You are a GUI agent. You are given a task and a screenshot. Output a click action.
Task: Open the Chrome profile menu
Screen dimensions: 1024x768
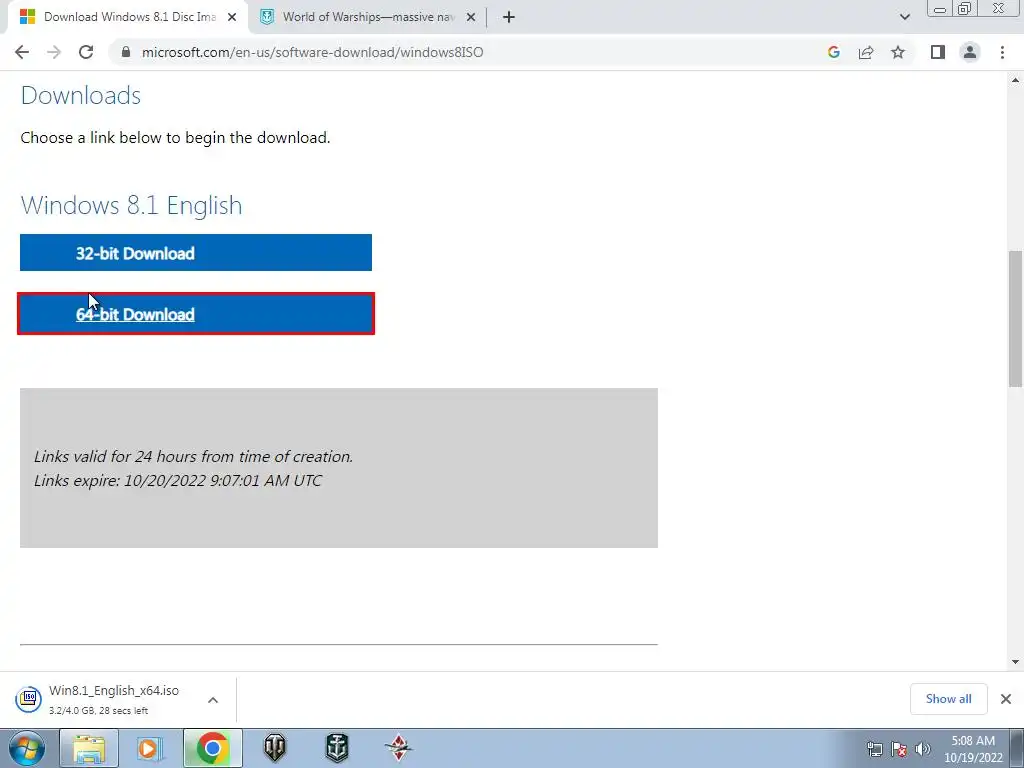(970, 52)
